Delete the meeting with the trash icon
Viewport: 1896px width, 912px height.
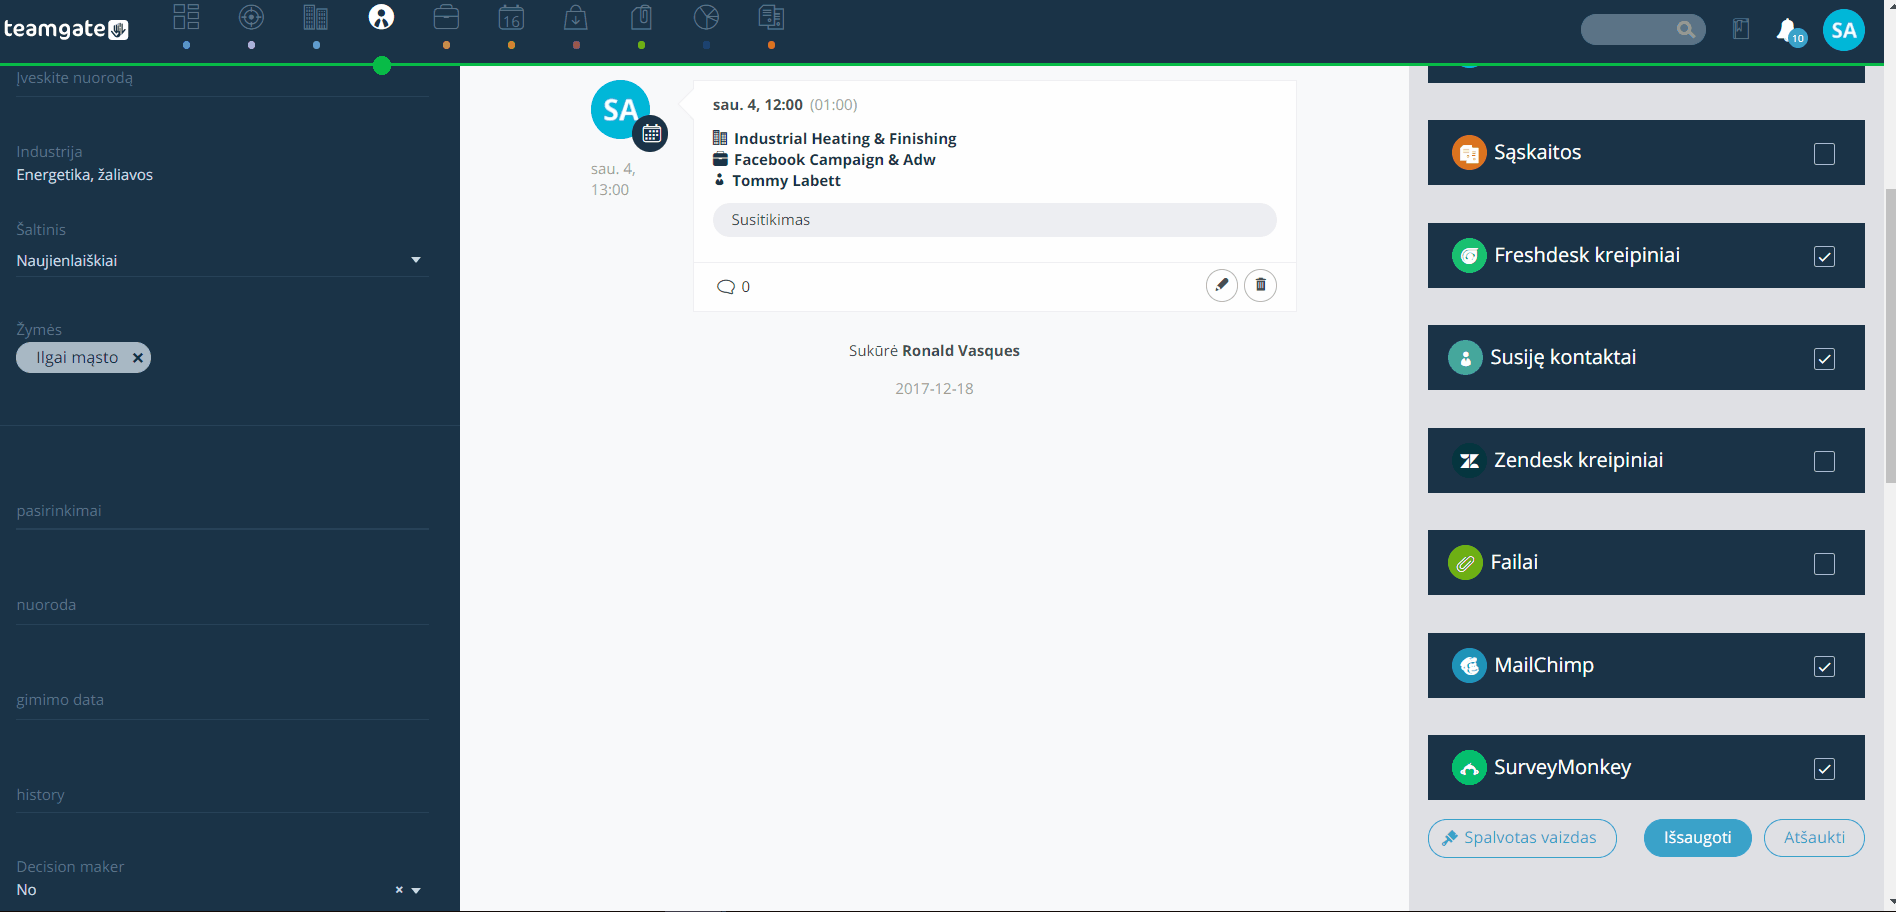point(1260,285)
